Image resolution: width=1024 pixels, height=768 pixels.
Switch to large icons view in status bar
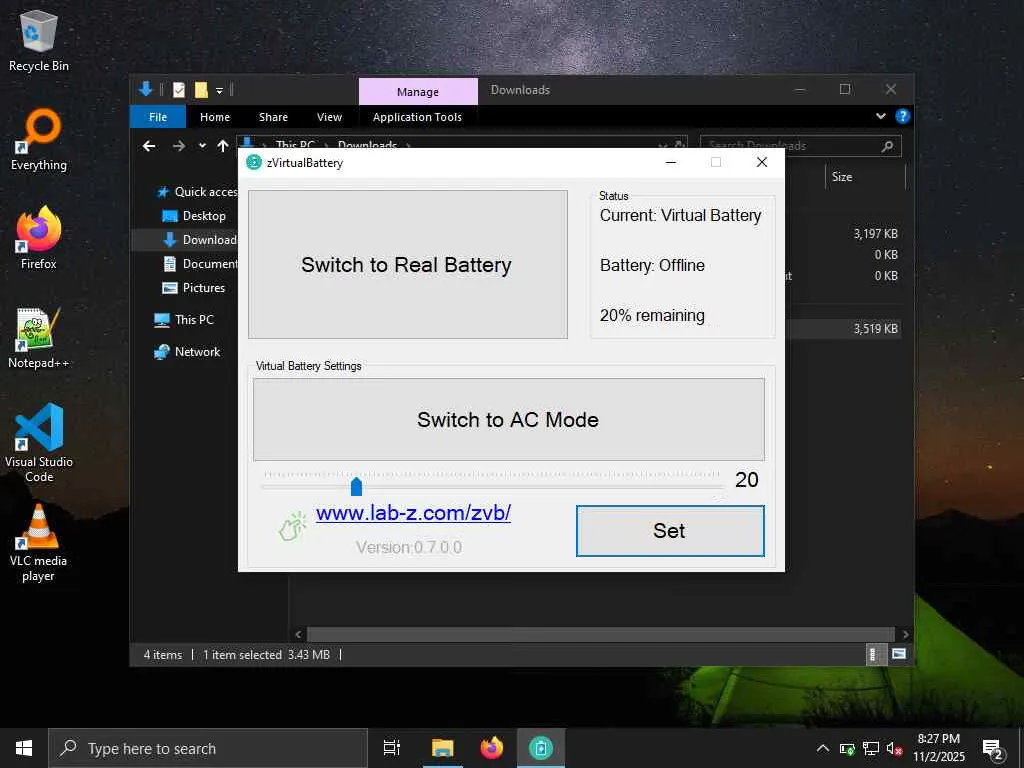pyautogui.click(x=899, y=654)
